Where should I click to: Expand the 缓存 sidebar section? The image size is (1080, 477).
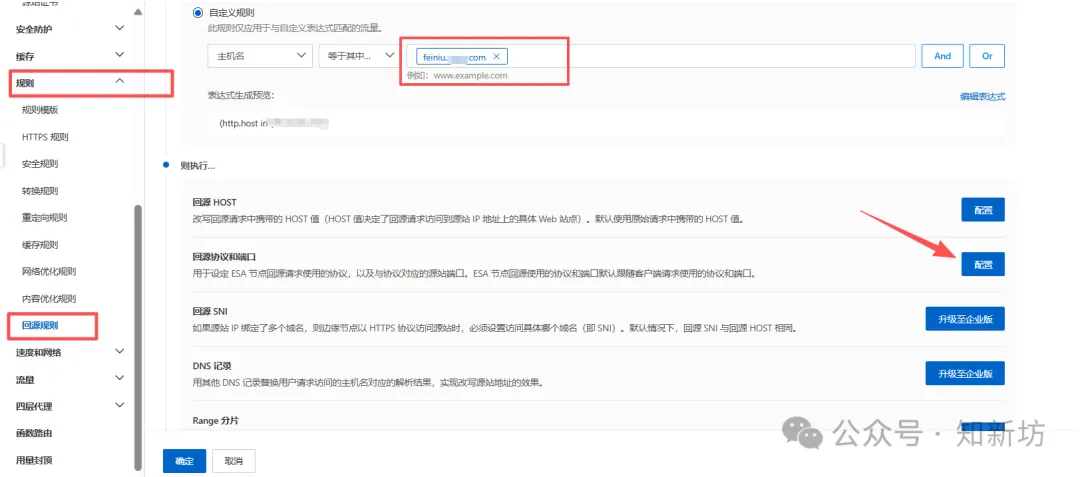click(x=120, y=55)
